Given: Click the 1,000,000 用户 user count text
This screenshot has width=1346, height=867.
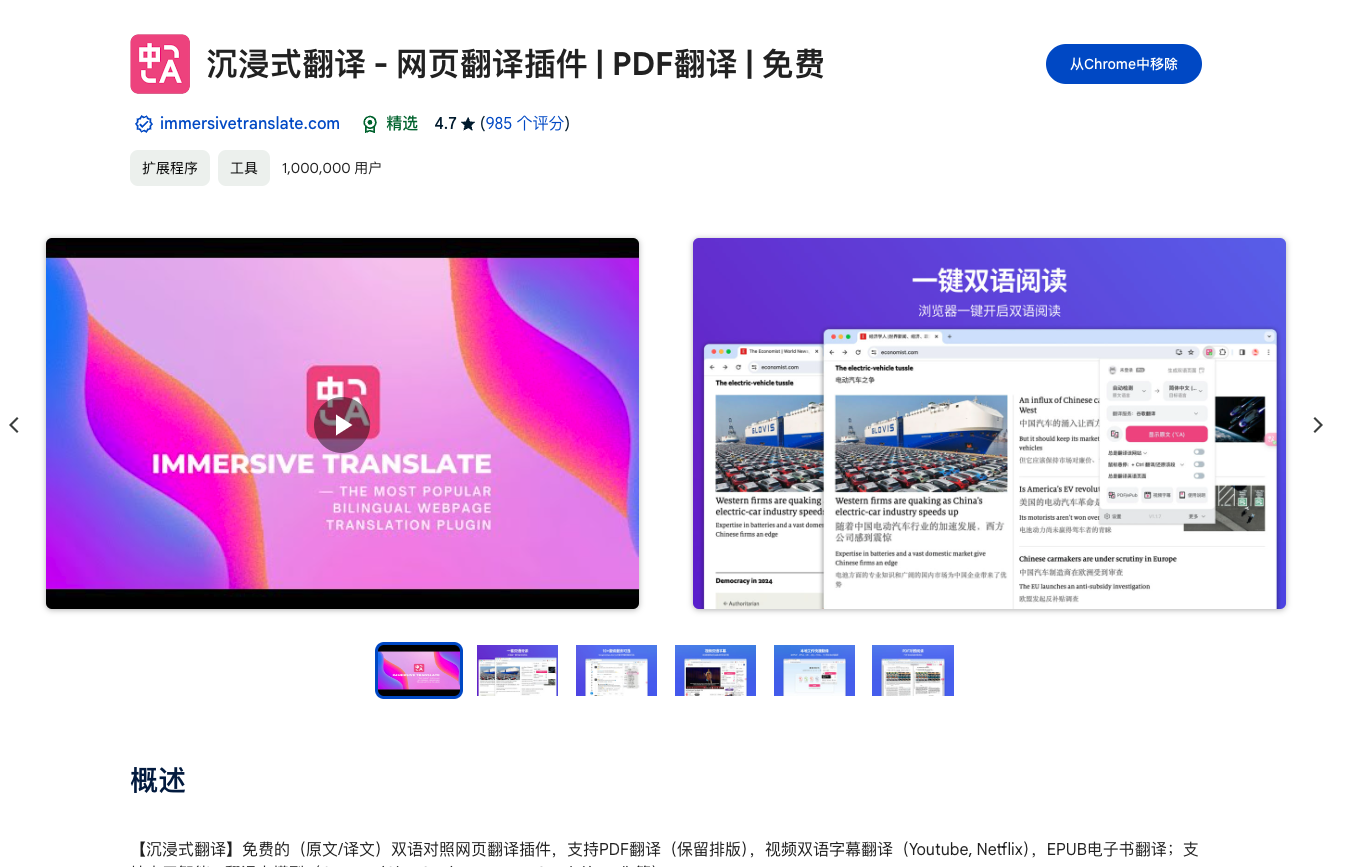Looking at the screenshot, I should [331, 168].
